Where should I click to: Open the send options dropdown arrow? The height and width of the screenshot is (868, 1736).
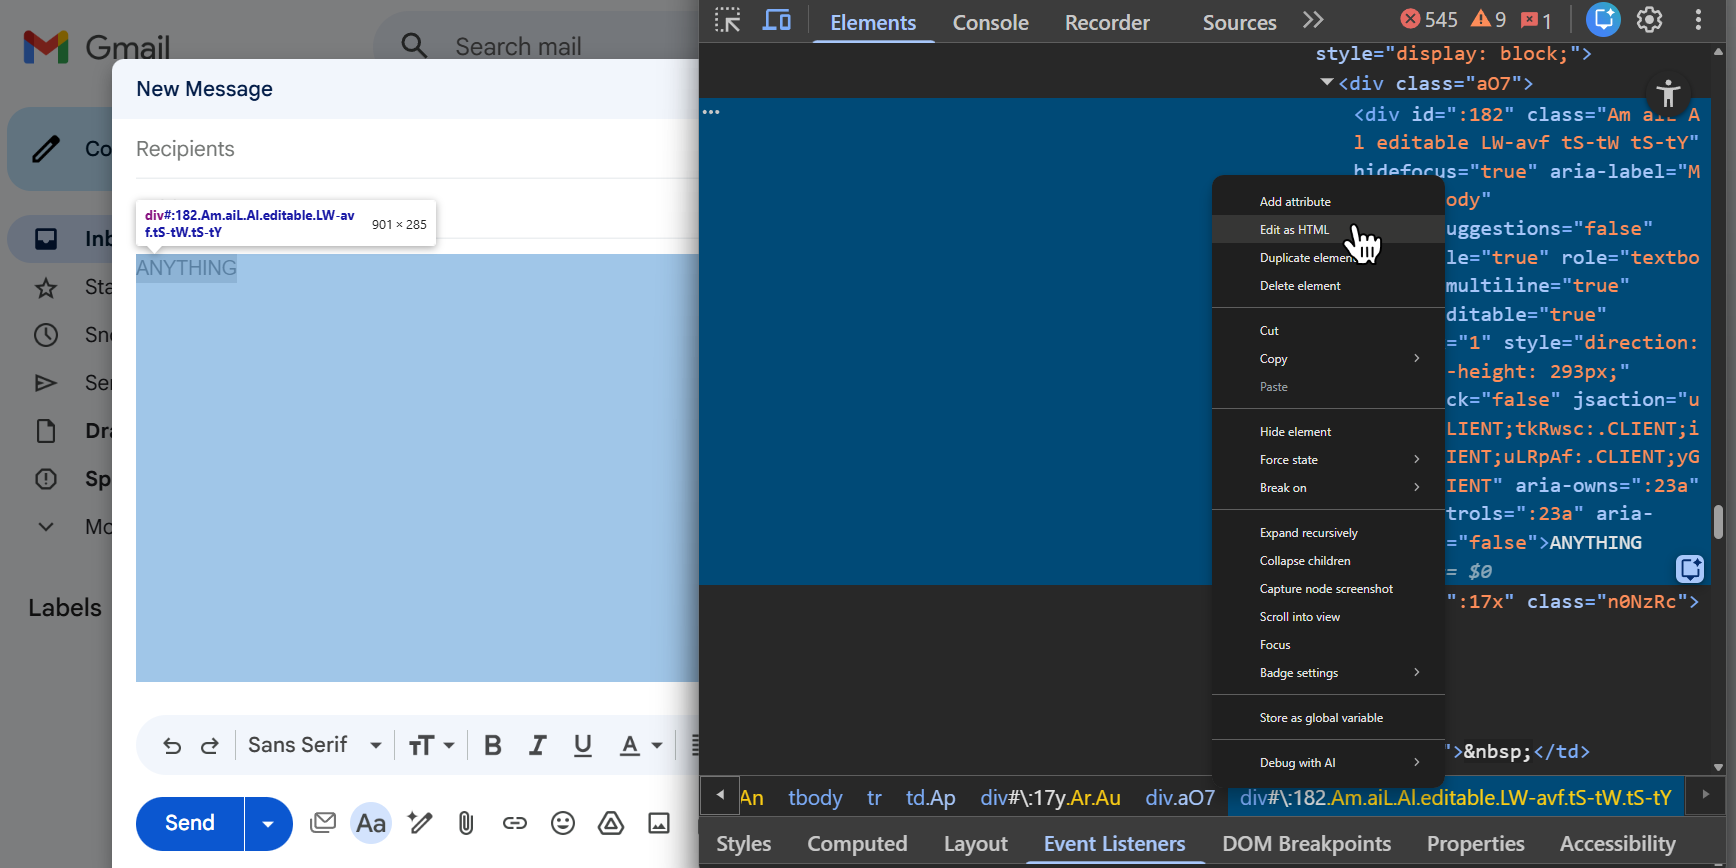point(268,823)
